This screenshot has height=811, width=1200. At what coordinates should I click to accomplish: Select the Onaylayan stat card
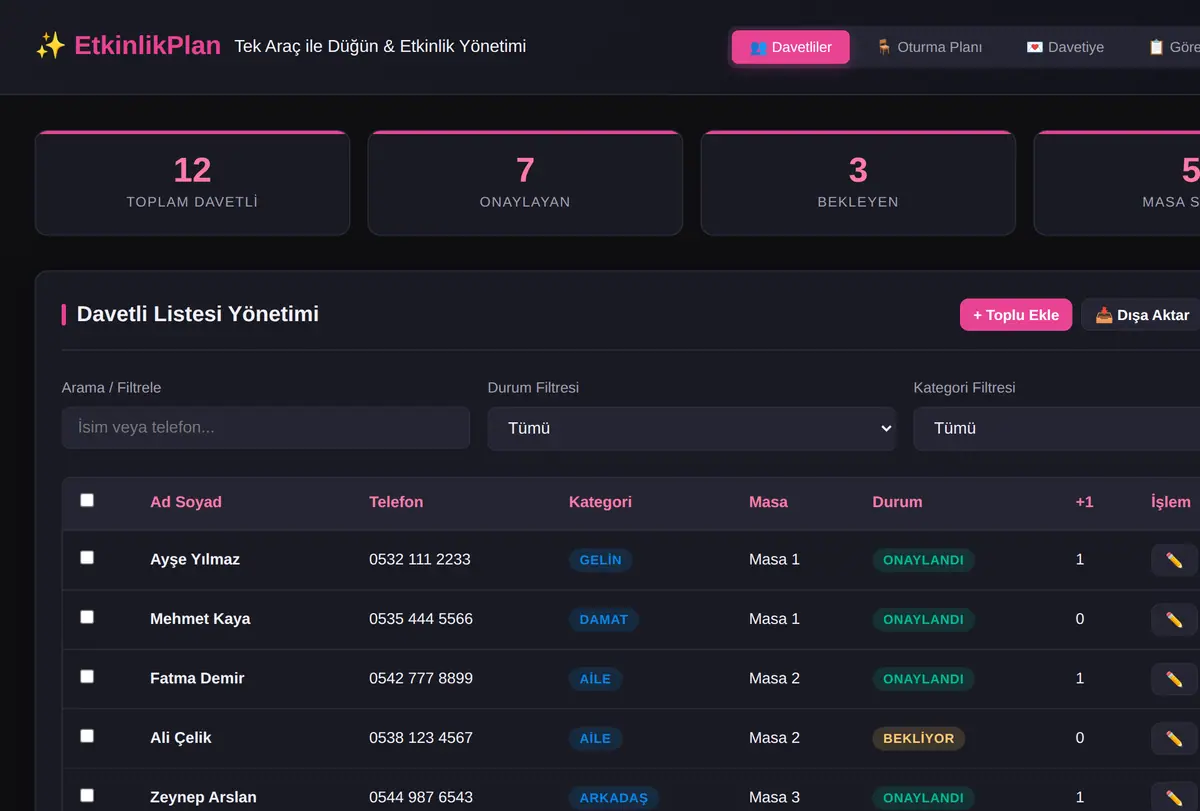pos(525,183)
